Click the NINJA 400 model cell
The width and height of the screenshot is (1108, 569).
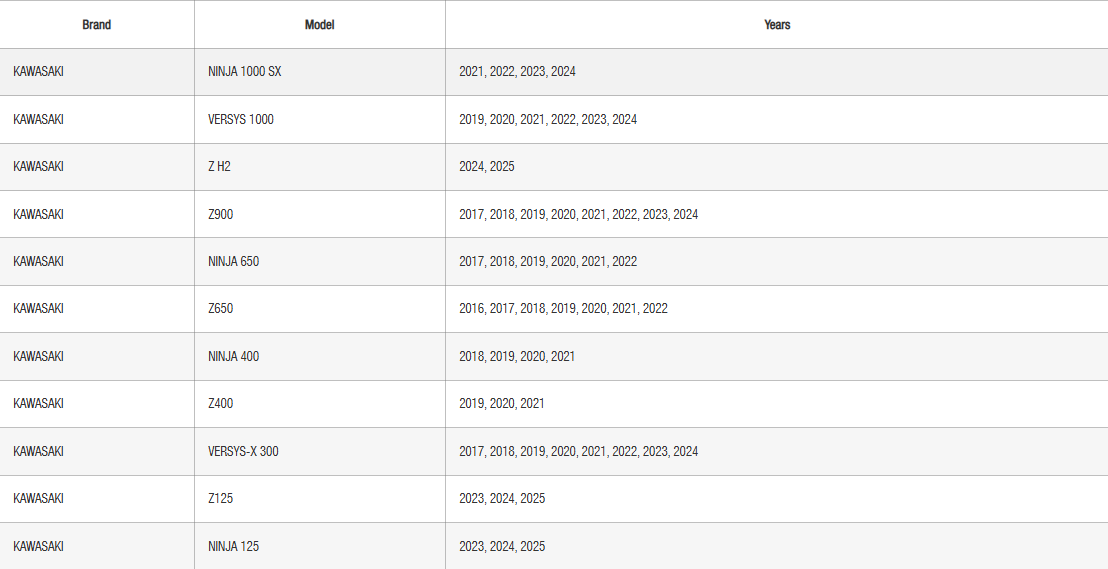(x=234, y=356)
